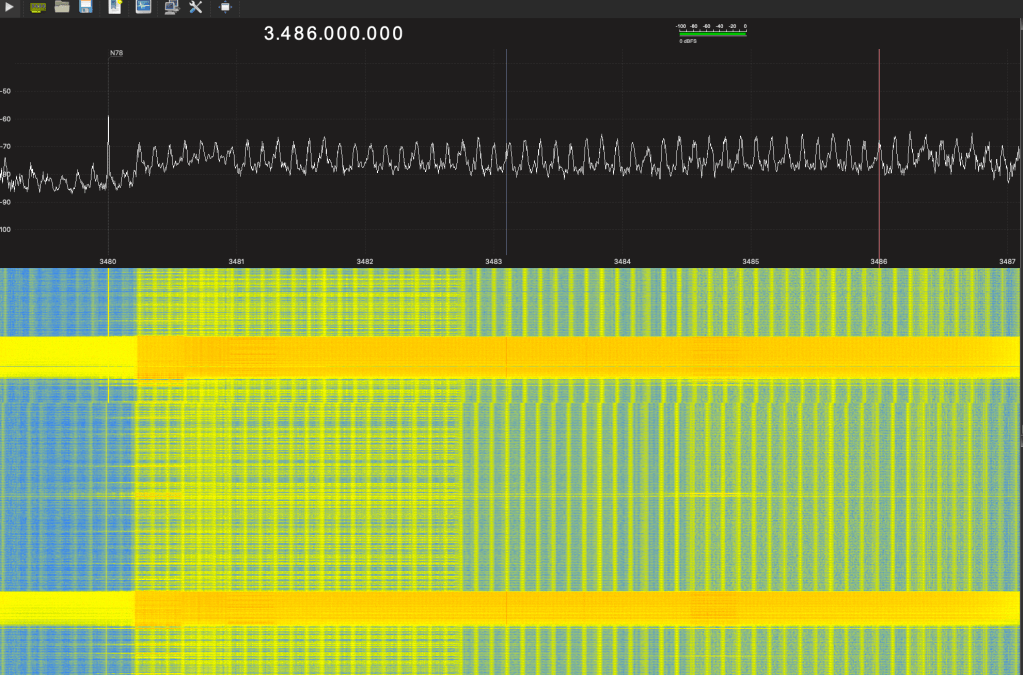The width and height of the screenshot is (1023, 675).
Task: Open remote control settings wrench icon
Action: [x=196, y=8]
